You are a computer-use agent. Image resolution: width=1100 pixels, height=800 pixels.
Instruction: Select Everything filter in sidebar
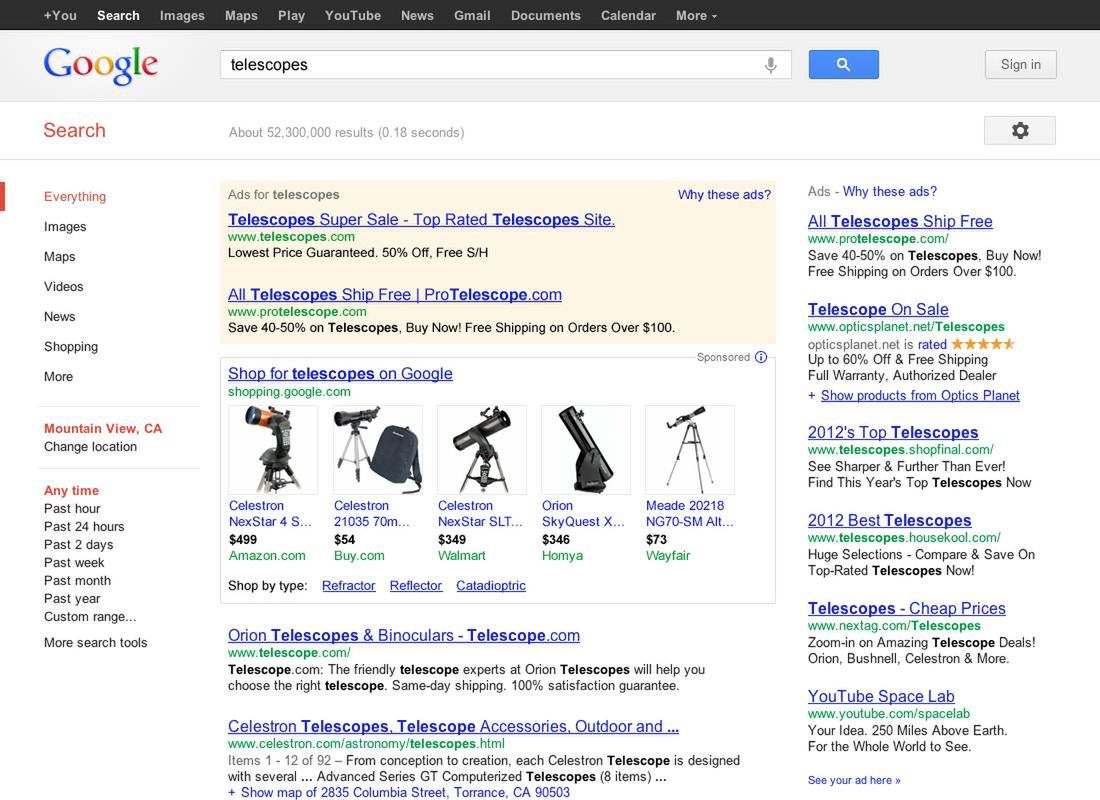click(74, 196)
